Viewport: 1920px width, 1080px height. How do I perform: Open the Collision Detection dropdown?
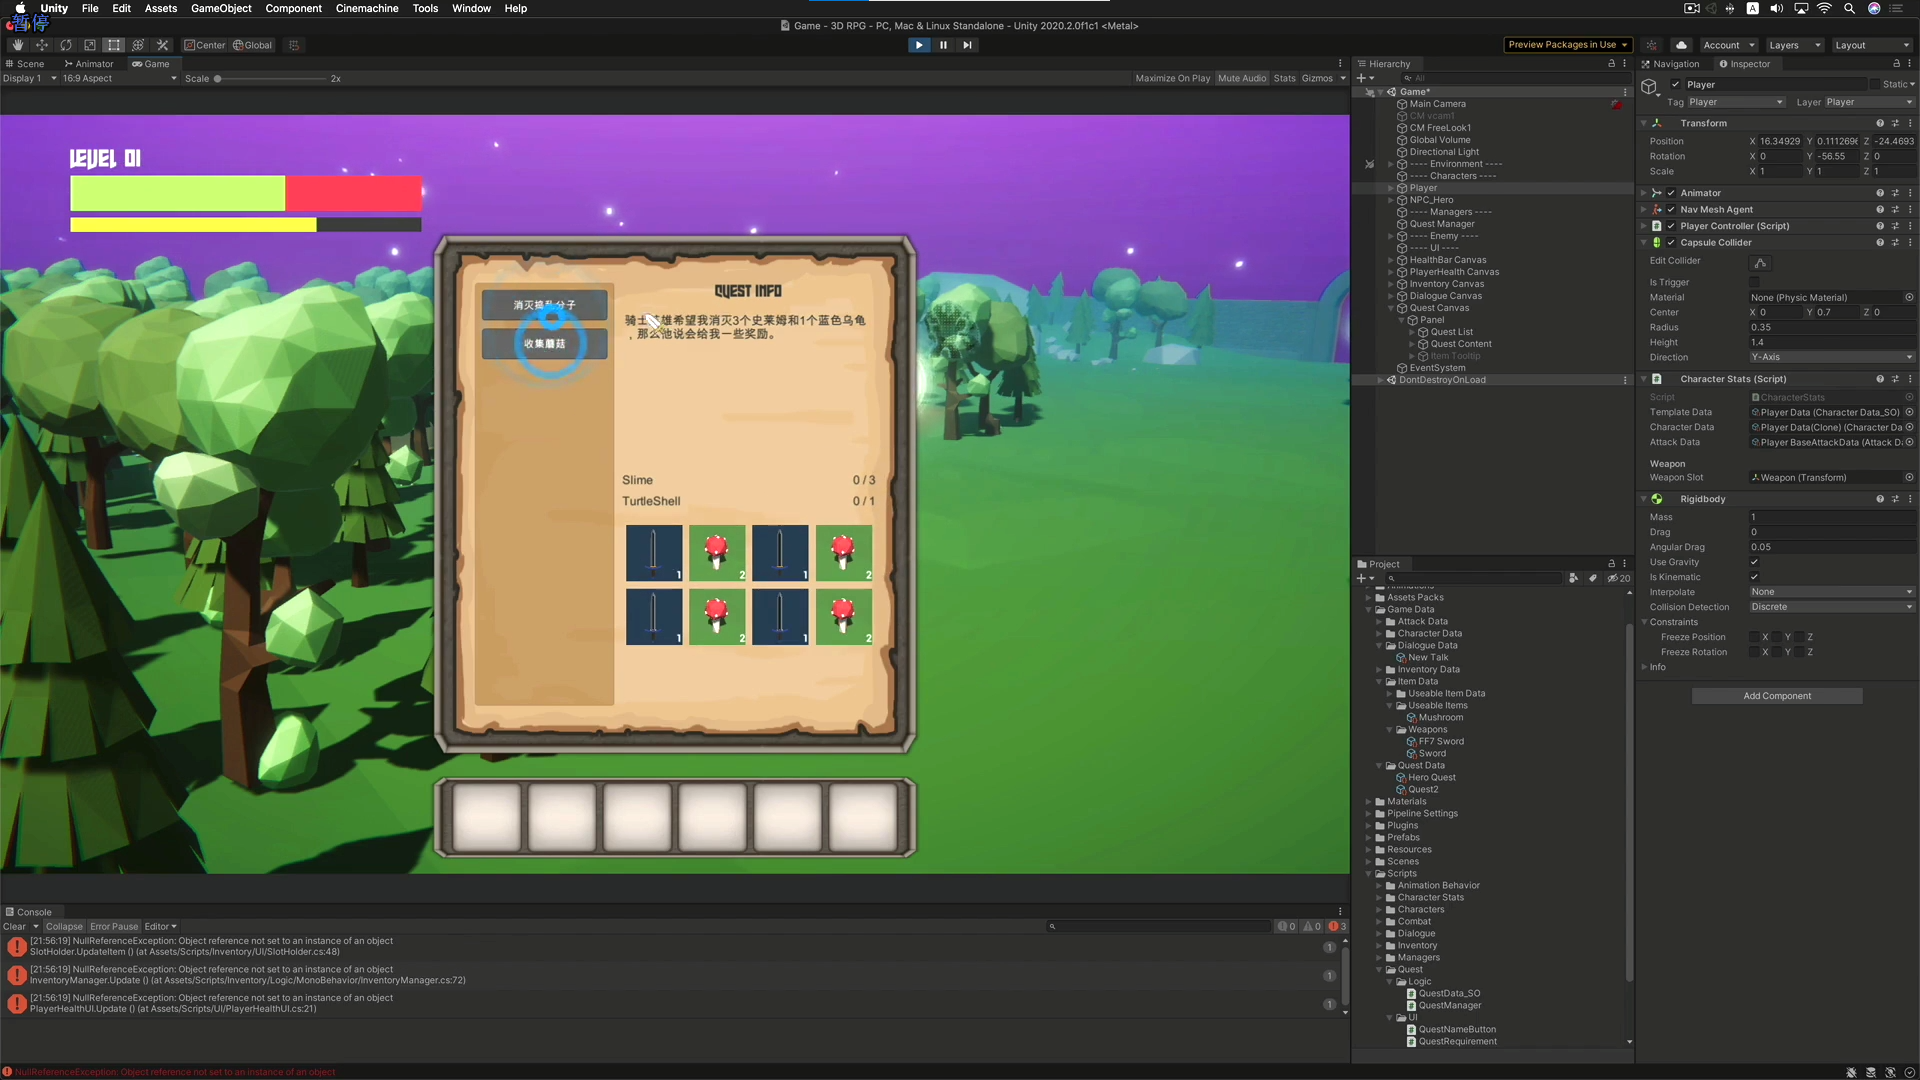[x=1830, y=607]
